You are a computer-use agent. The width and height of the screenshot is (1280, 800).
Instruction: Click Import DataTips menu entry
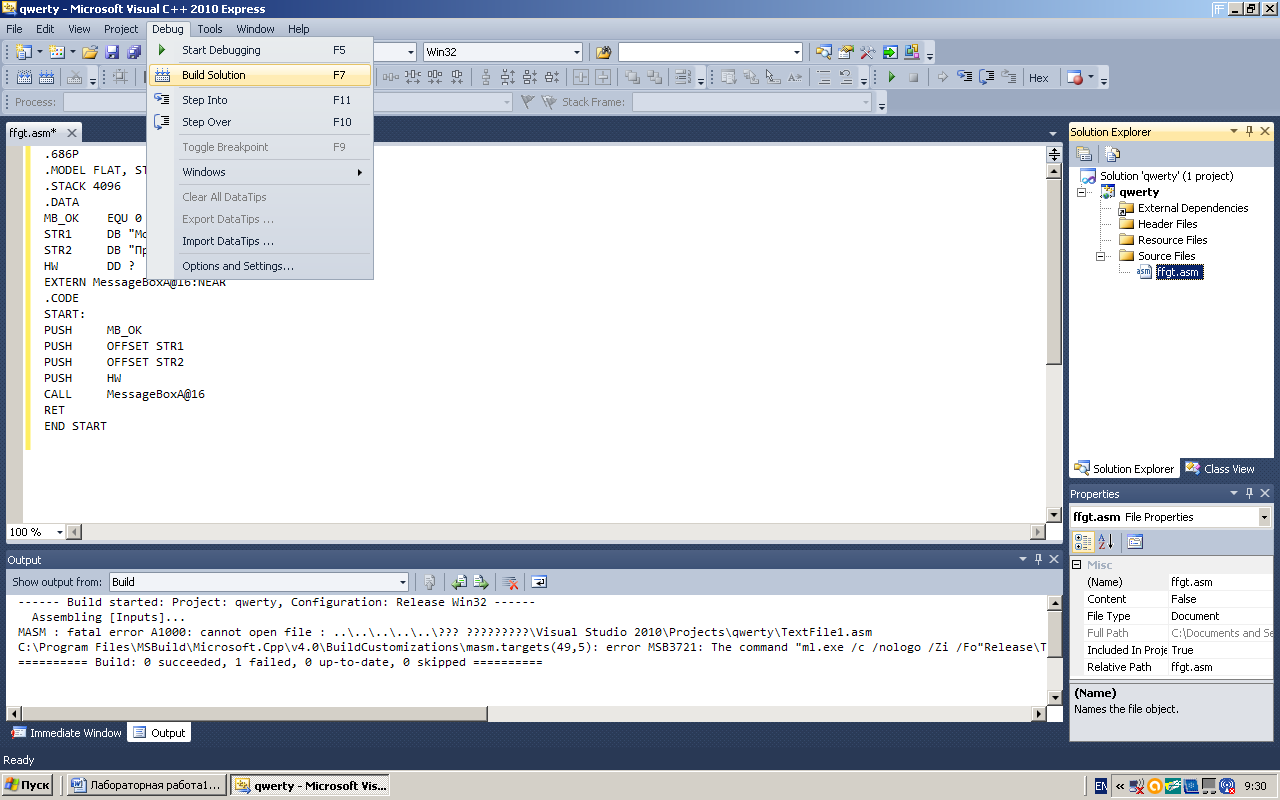coord(260,241)
